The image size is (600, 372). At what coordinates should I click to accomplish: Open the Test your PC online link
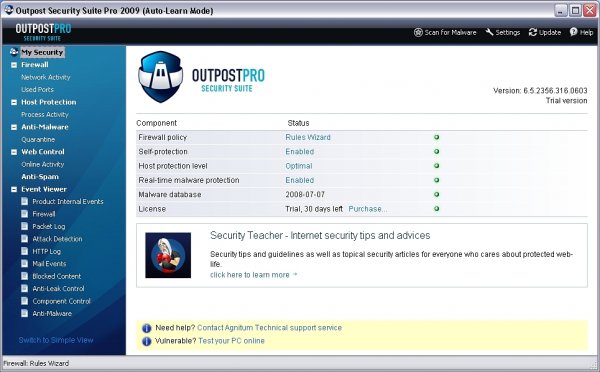point(232,341)
